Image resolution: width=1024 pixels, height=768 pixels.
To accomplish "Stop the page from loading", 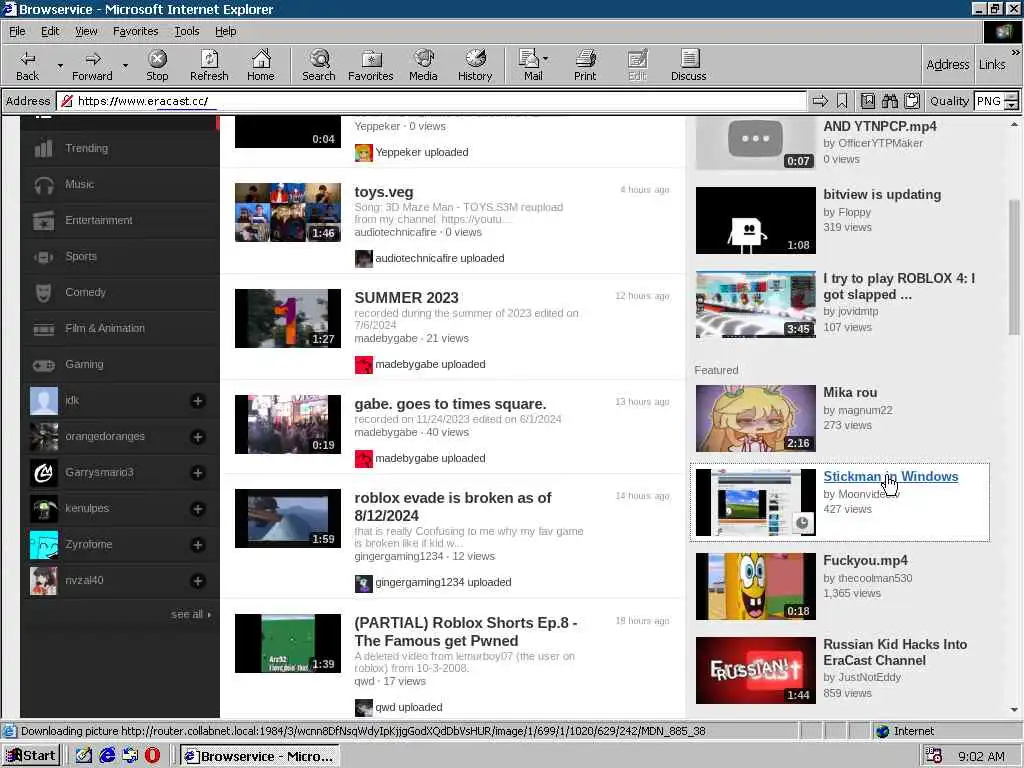I will click(x=157, y=65).
